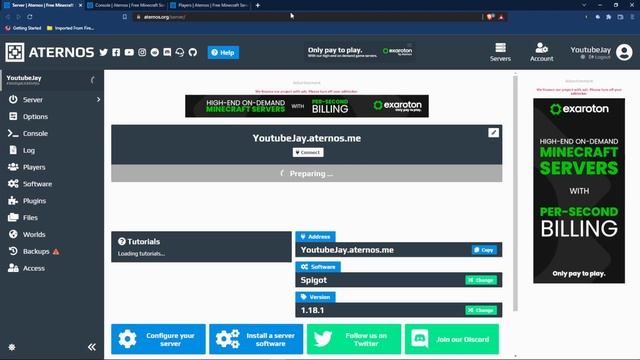Click Install a server software tile
640x360 pixels.
click(256, 339)
